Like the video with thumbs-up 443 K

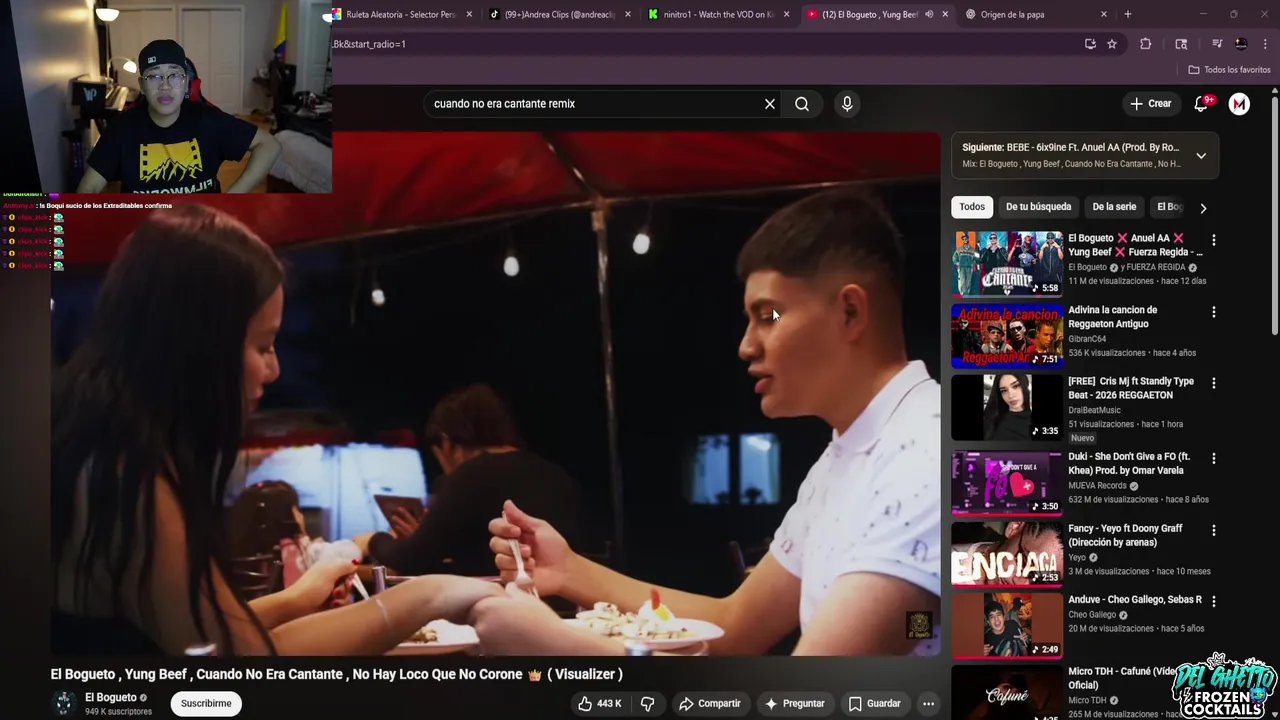[x=600, y=704]
